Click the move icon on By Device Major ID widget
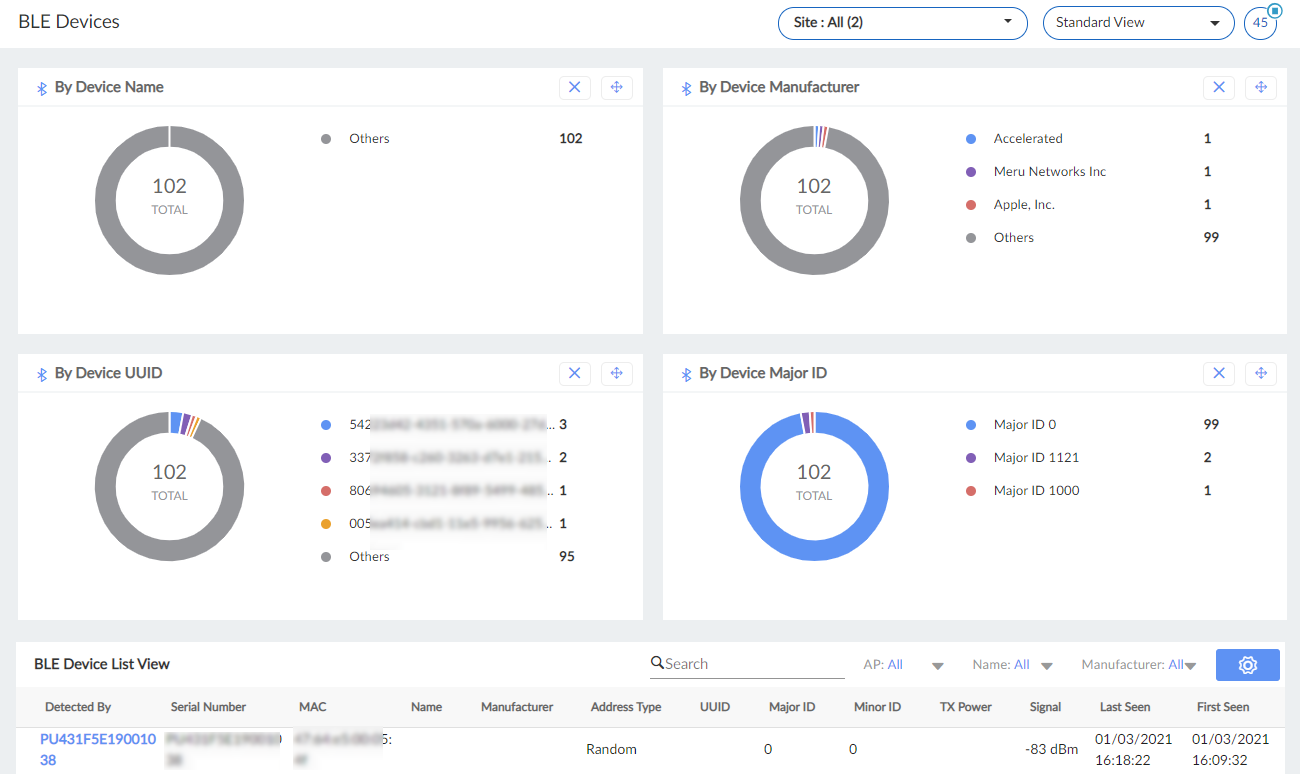 coord(1261,373)
